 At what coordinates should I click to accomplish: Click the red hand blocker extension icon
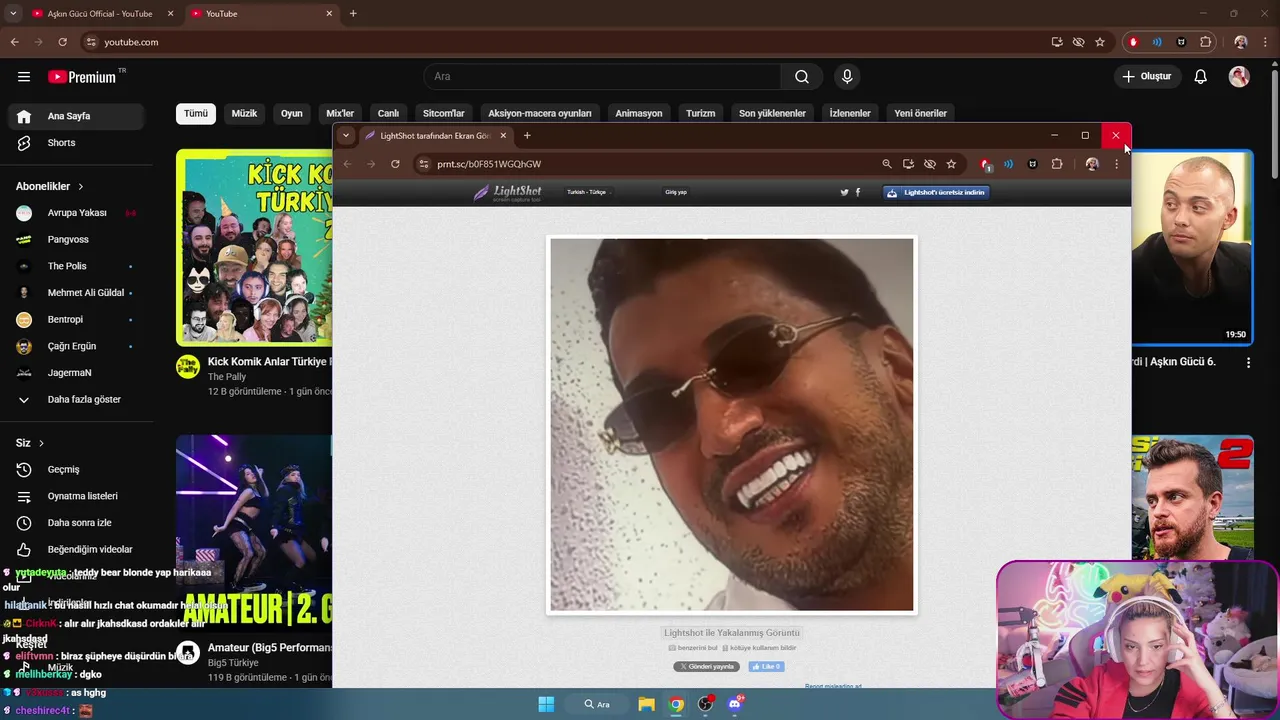pyautogui.click(x=1133, y=42)
